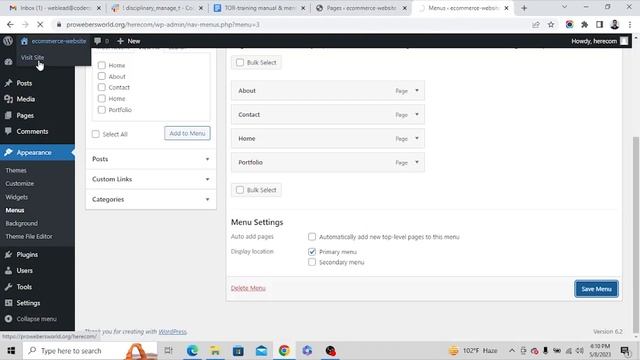This screenshot has height=360, width=640.
Task: Open the Windows Start menu
Action: 11,351
